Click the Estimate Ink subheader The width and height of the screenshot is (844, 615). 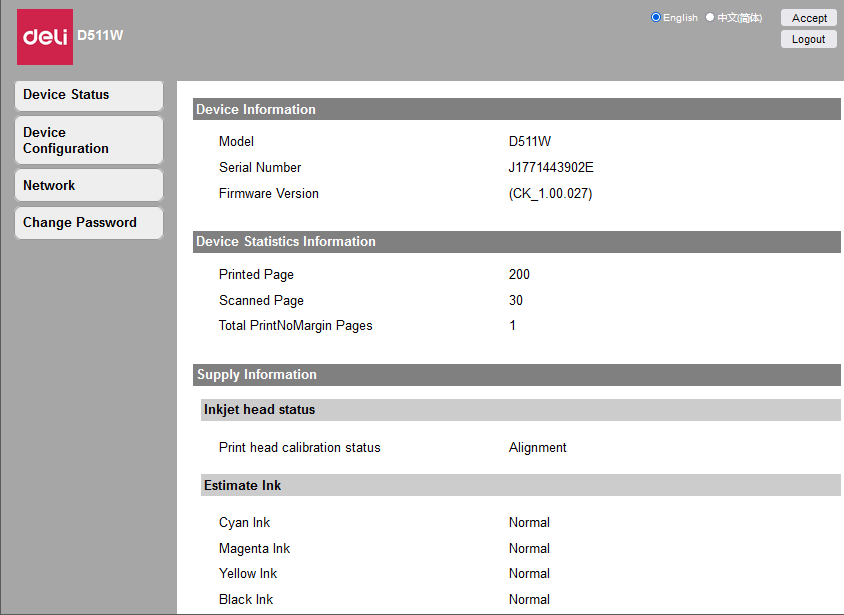click(x=521, y=485)
